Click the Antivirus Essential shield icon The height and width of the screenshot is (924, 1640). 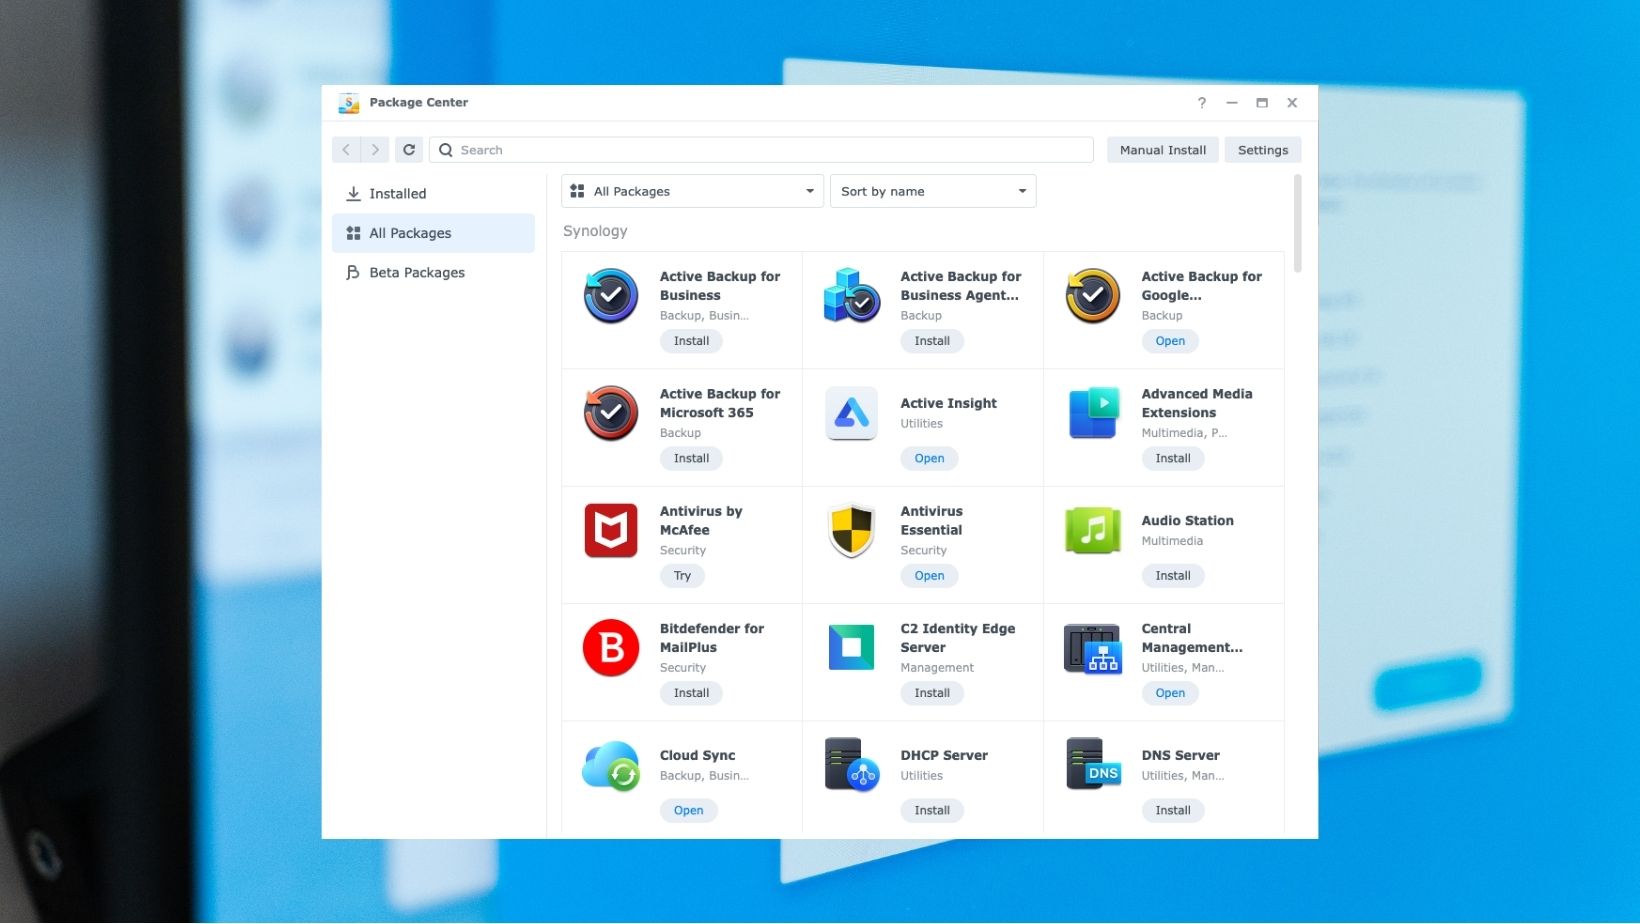pos(852,530)
